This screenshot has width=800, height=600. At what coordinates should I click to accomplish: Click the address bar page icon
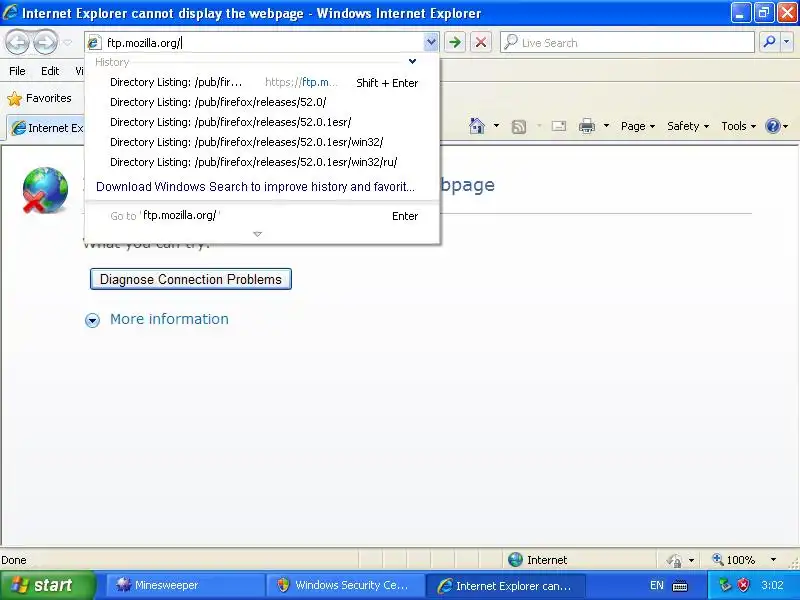pyautogui.click(x=94, y=43)
